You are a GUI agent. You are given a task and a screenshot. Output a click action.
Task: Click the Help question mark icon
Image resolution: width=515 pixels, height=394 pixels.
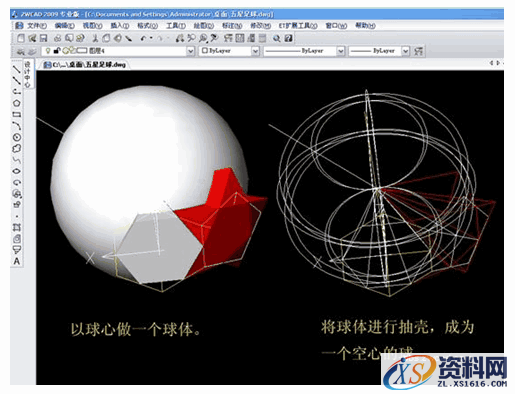click(x=289, y=38)
